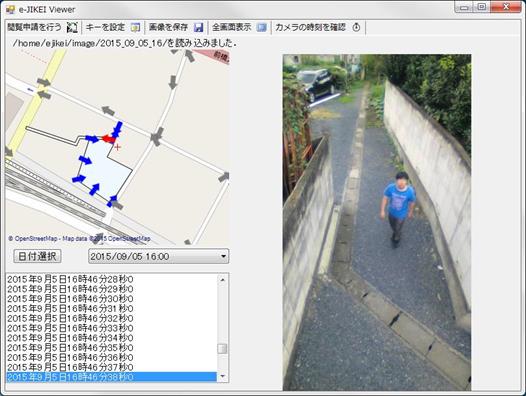The image size is (526, 396).
Task: Select the カメラの時刻を確認 toolbar text
Action: (x=310, y=27)
